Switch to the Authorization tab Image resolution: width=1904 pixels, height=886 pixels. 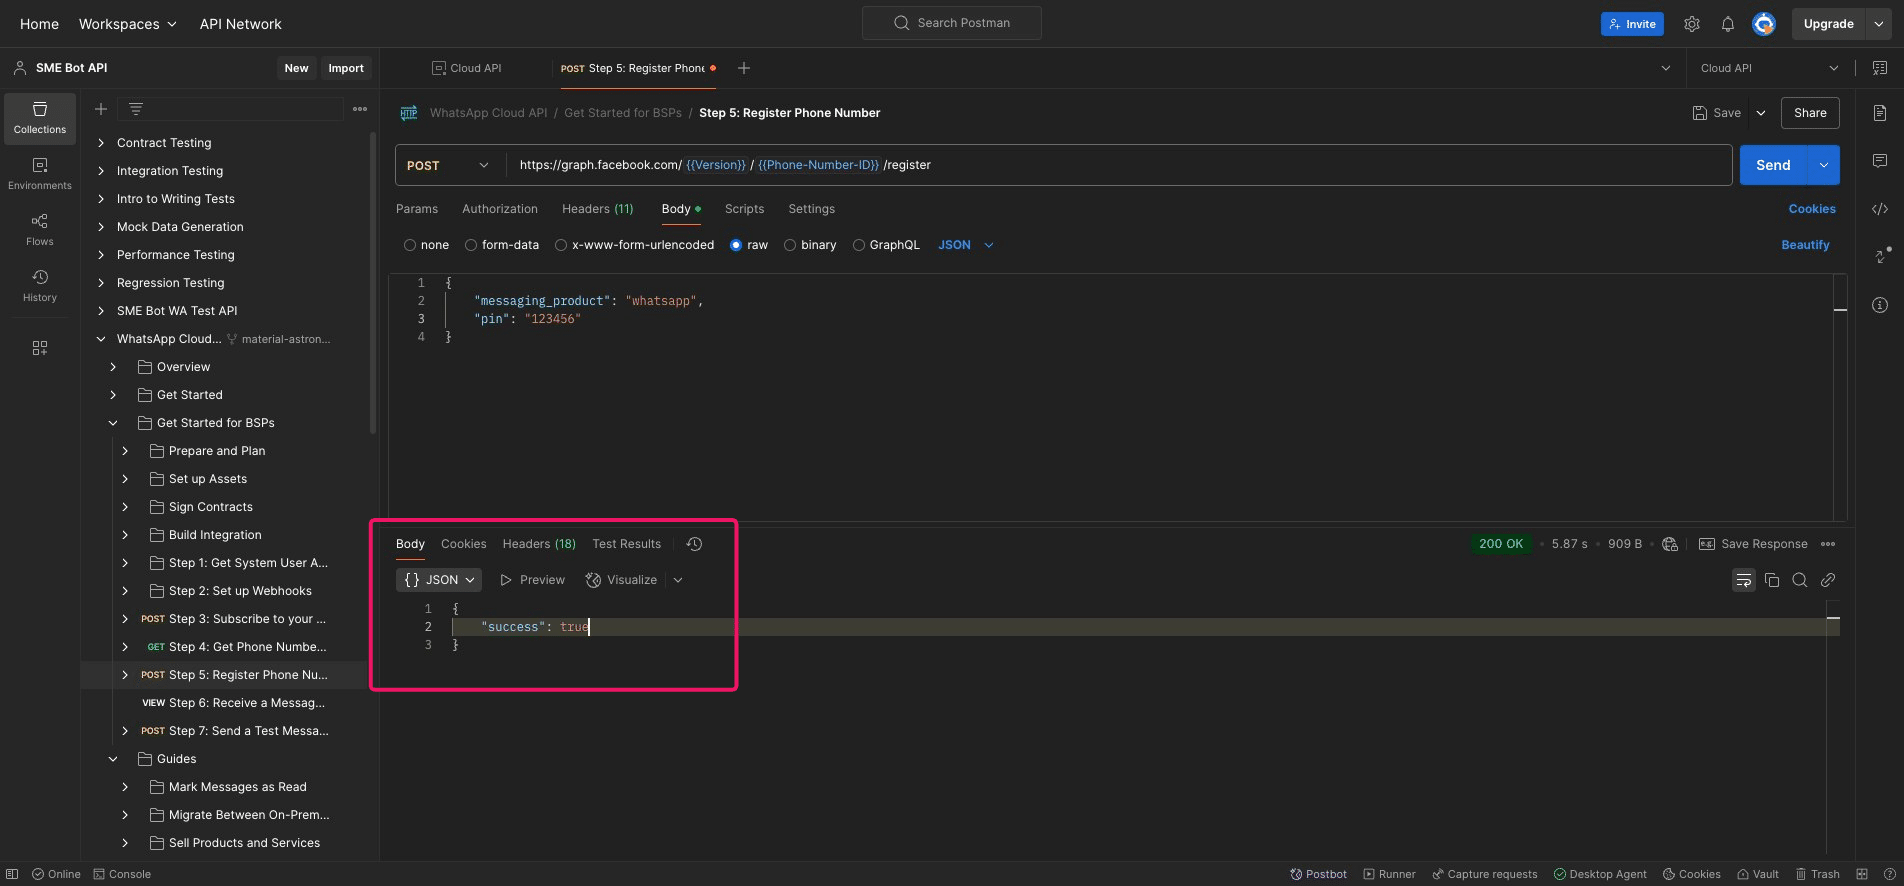point(500,209)
